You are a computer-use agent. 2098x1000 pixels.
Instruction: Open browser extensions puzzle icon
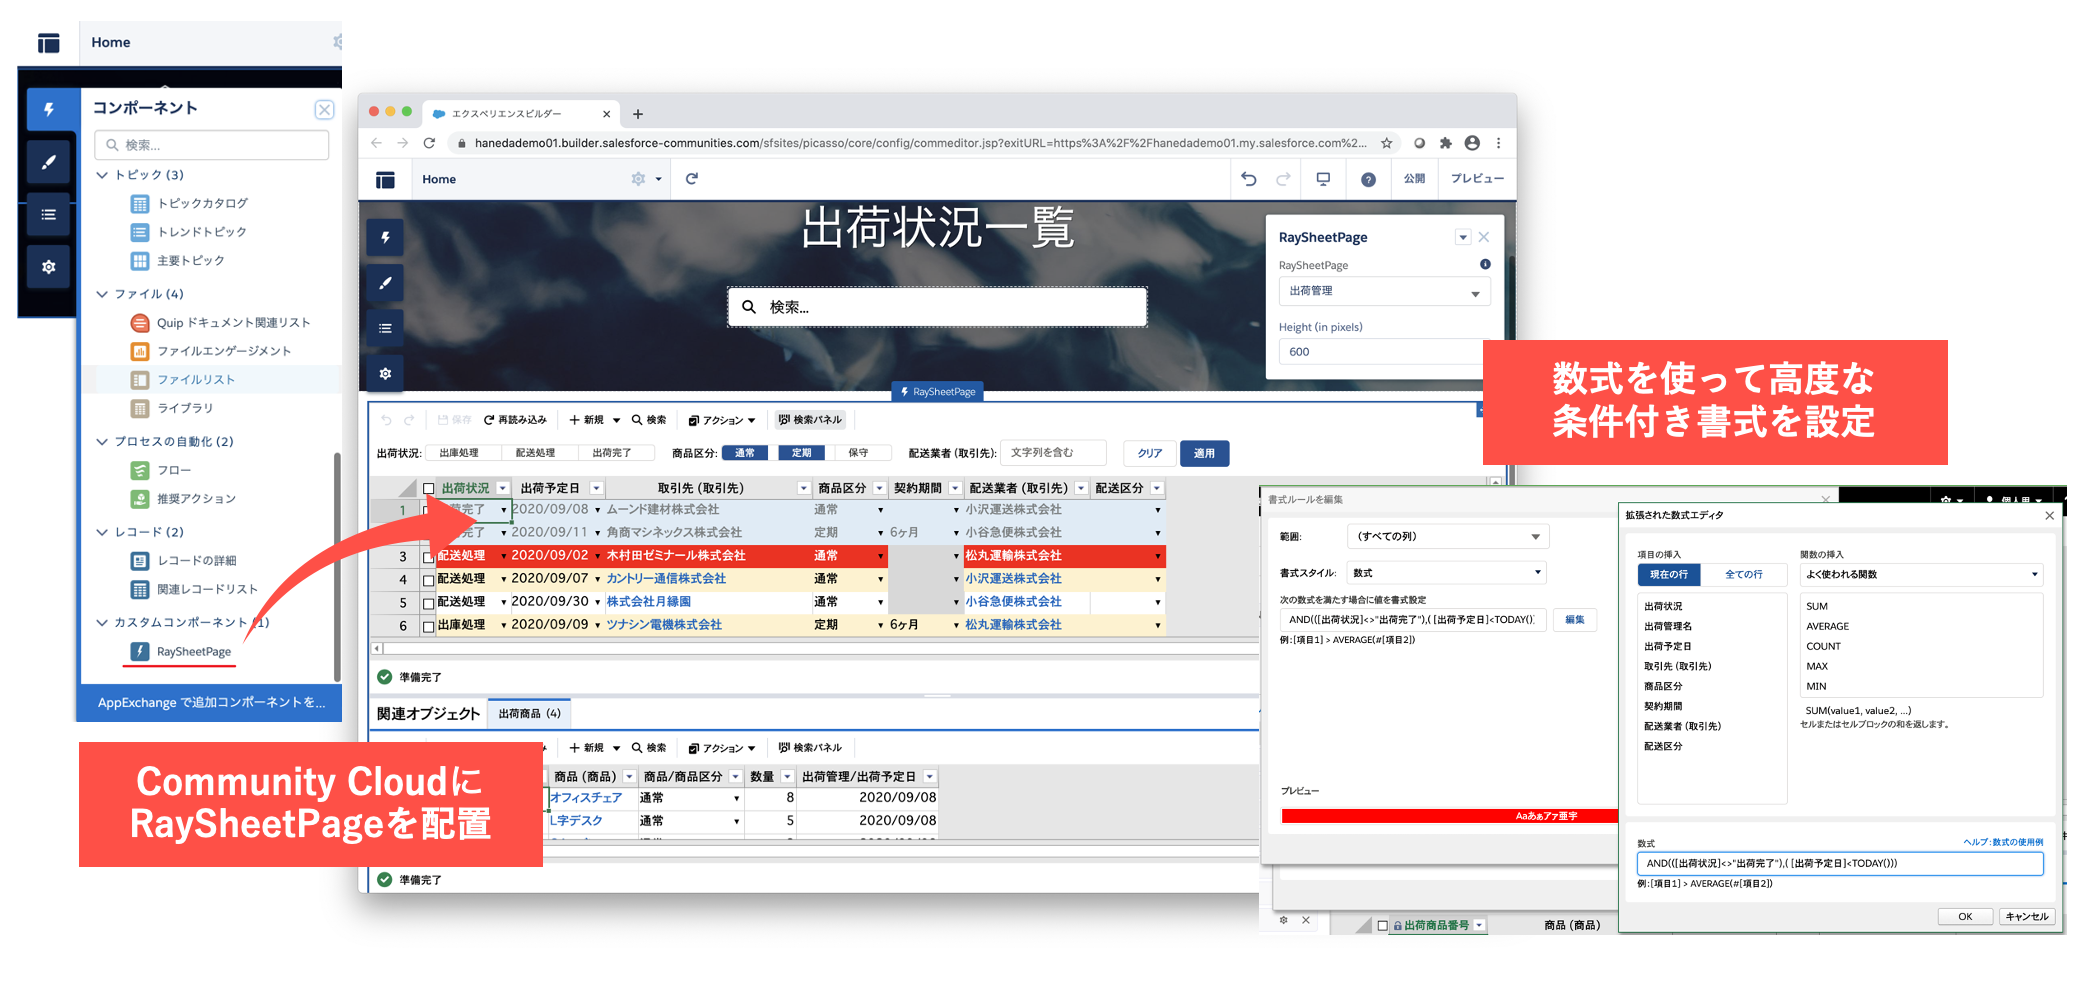1445,143
